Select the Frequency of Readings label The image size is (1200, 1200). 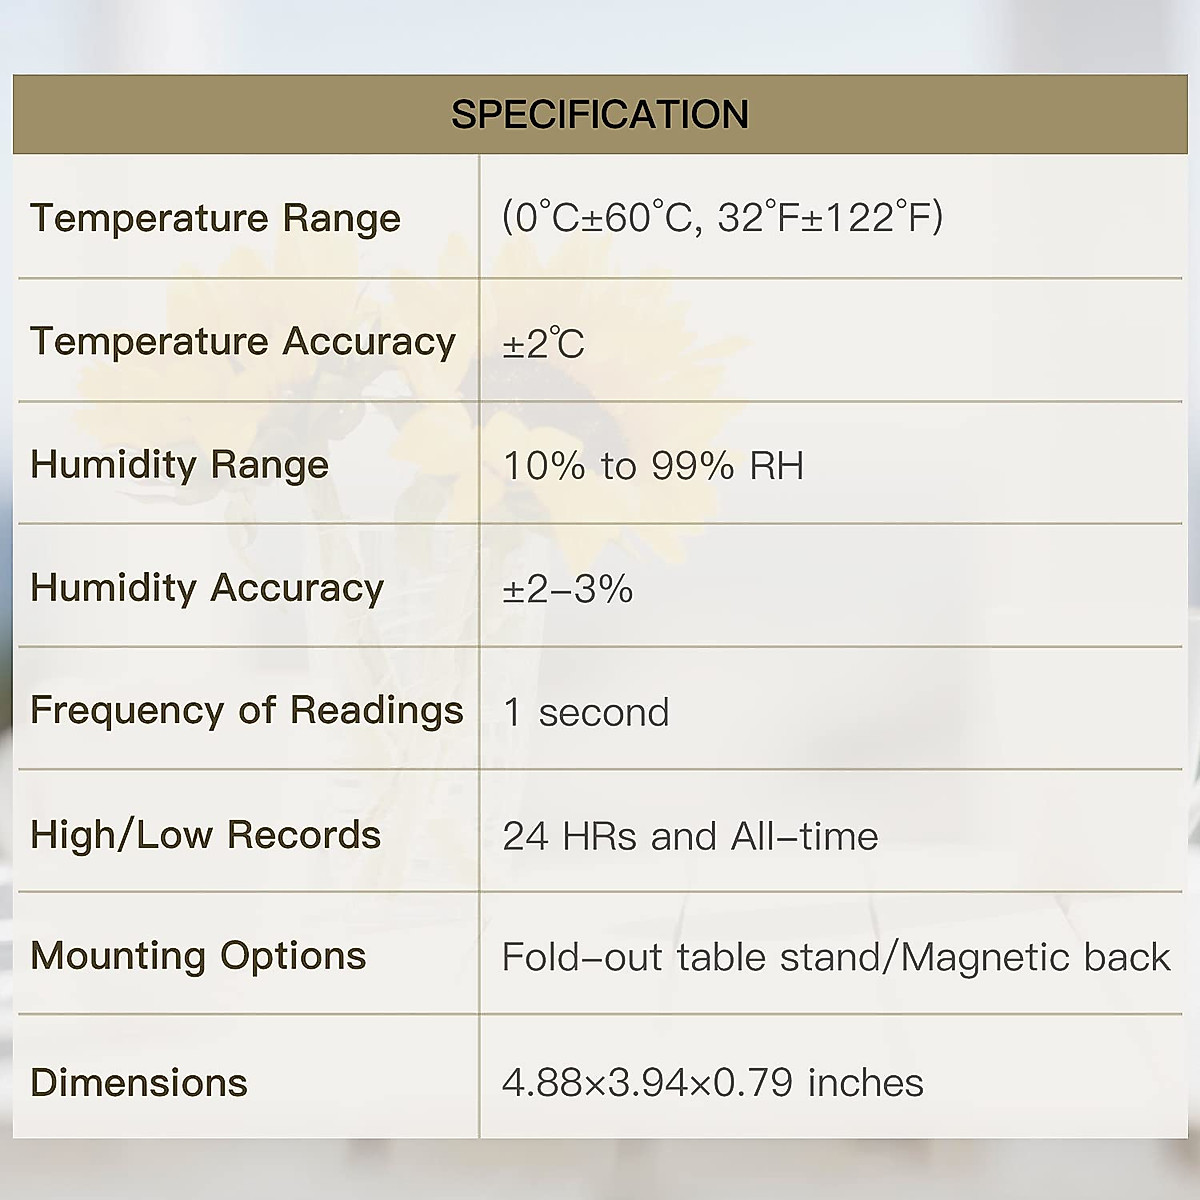pyautogui.click(x=247, y=711)
